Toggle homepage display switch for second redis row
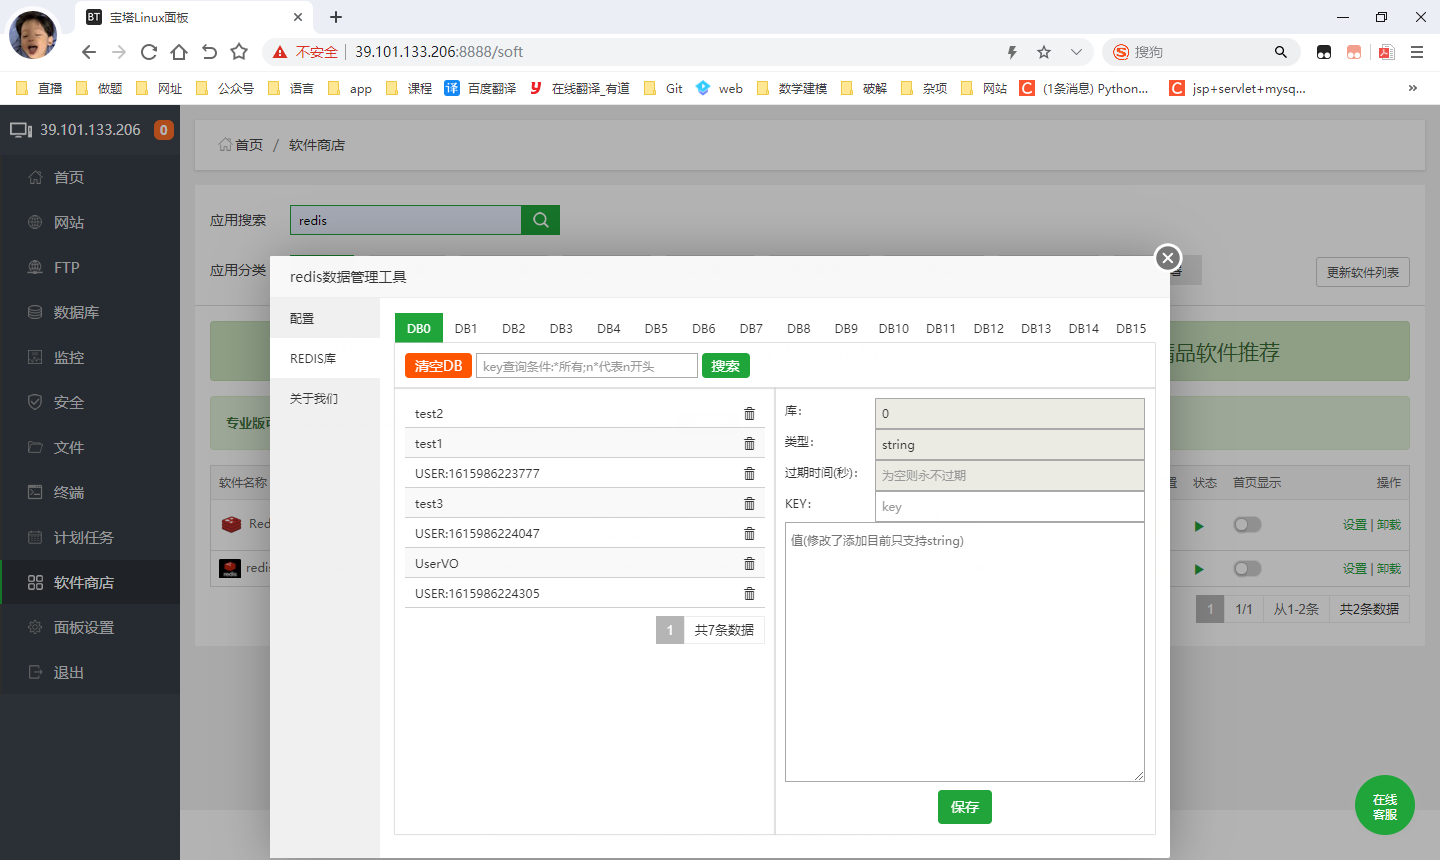Viewport: 1440px width, 860px height. coord(1247,569)
